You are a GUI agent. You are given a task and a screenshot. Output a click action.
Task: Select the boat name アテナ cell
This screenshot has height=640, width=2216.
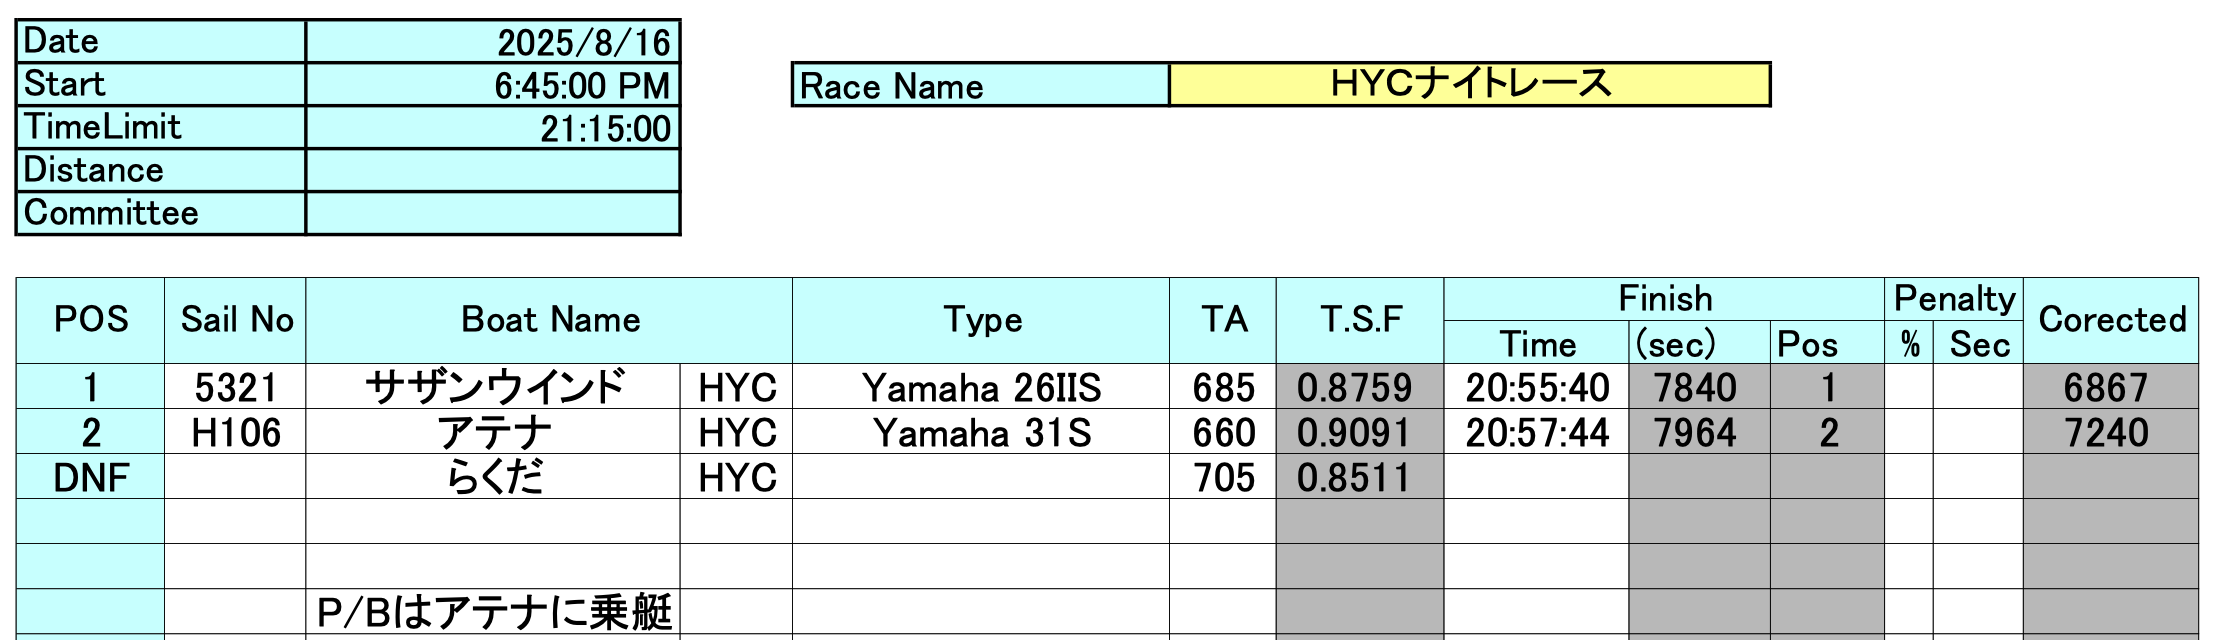494,432
